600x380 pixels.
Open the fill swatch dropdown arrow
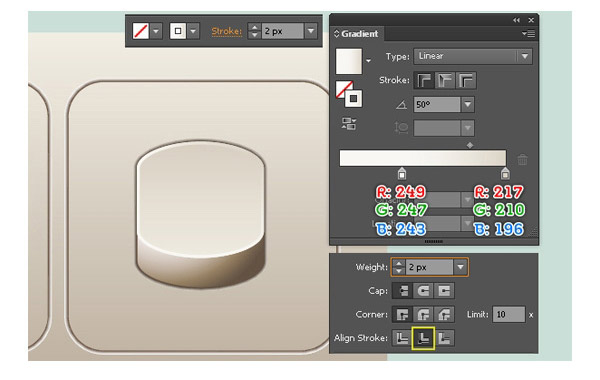(x=156, y=31)
